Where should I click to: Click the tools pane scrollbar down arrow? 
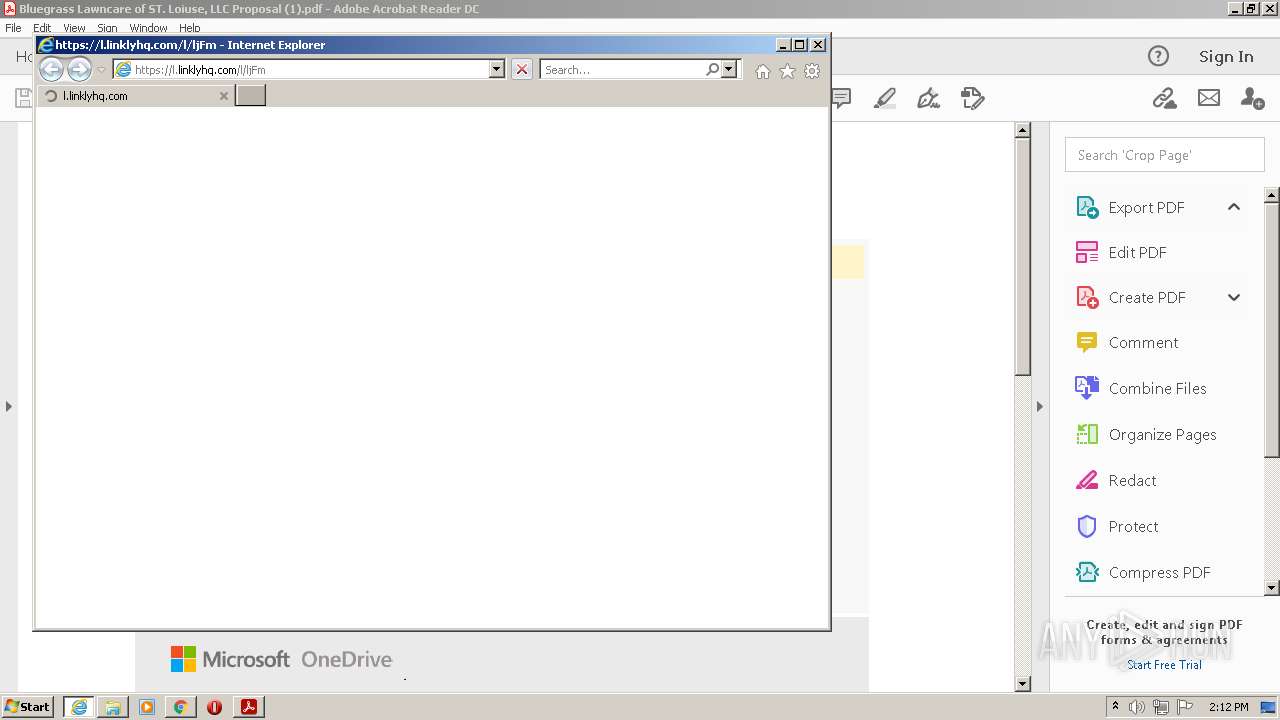point(1272,588)
